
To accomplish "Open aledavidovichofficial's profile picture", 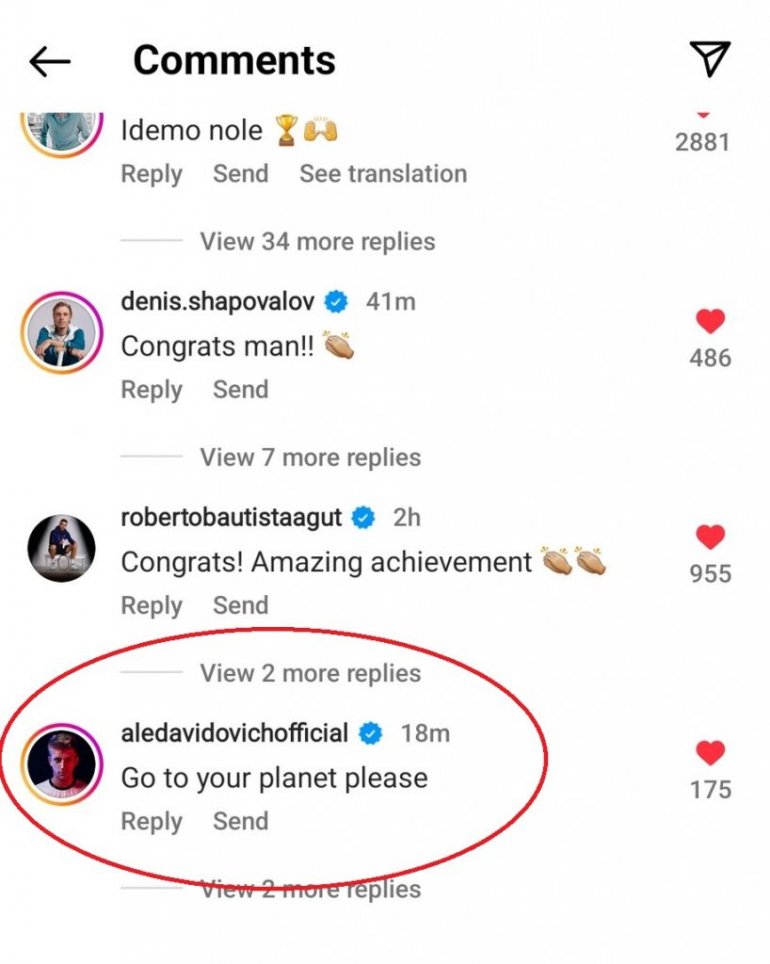I will pyautogui.click(x=61, y=765).
